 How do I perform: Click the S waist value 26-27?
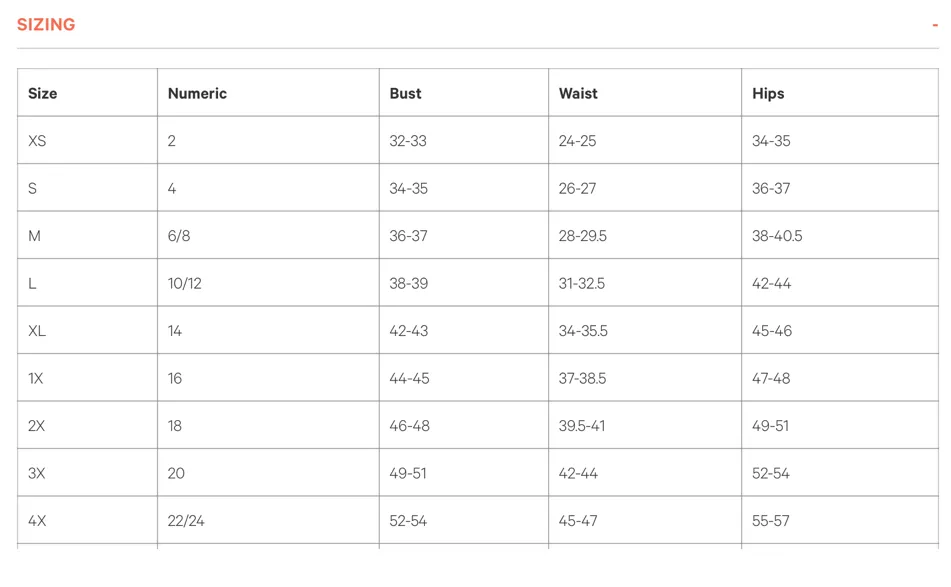pos(577,189)
